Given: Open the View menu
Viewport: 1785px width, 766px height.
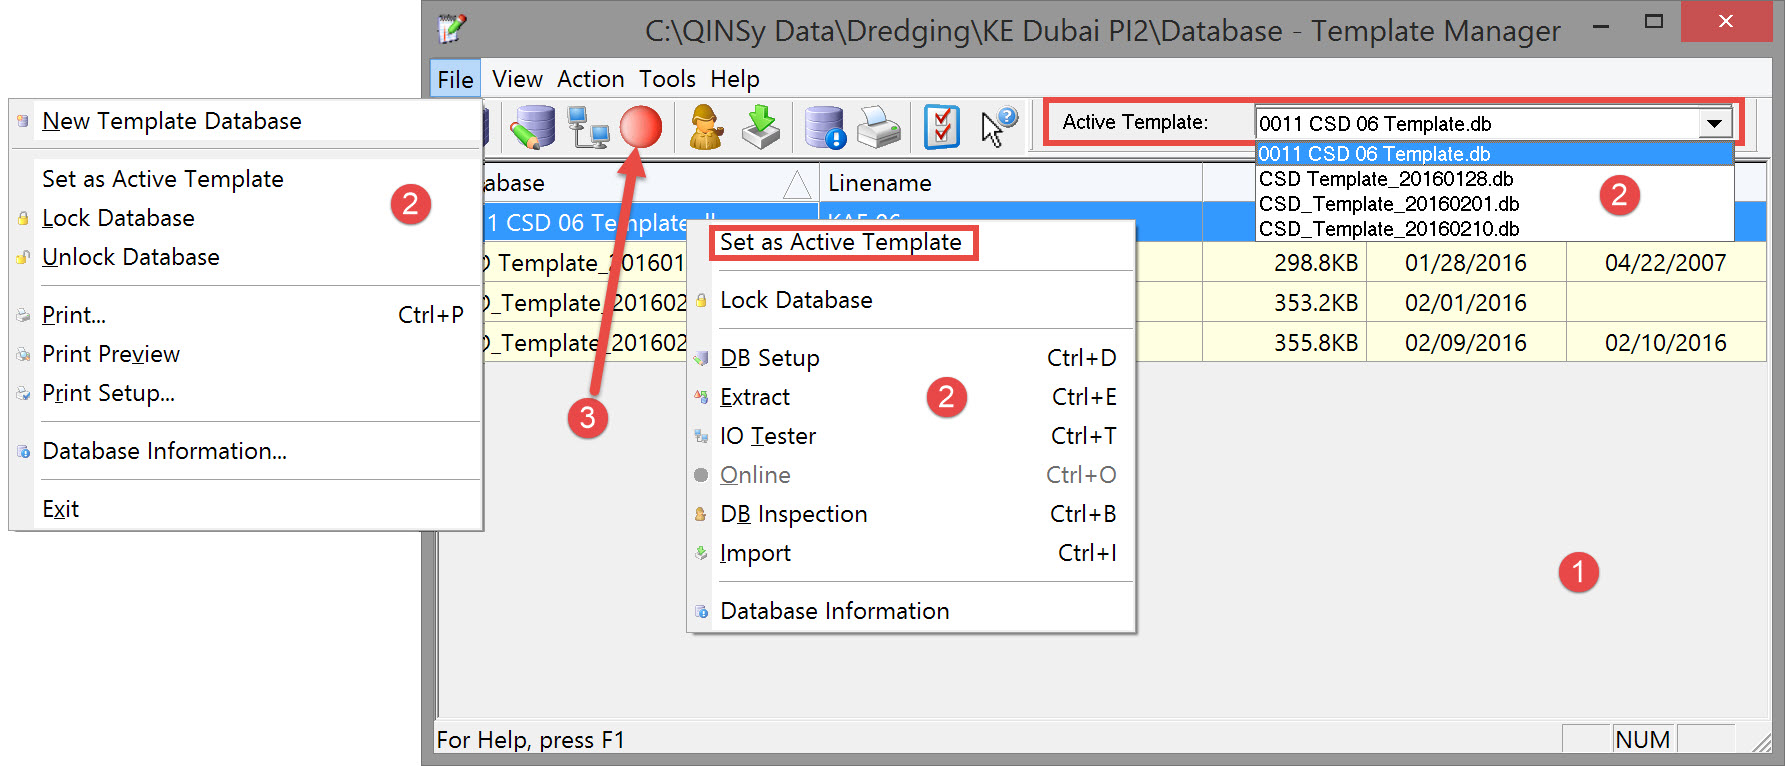Looking at the screenshot, I should pyautogui.click(x=517, y=79).
